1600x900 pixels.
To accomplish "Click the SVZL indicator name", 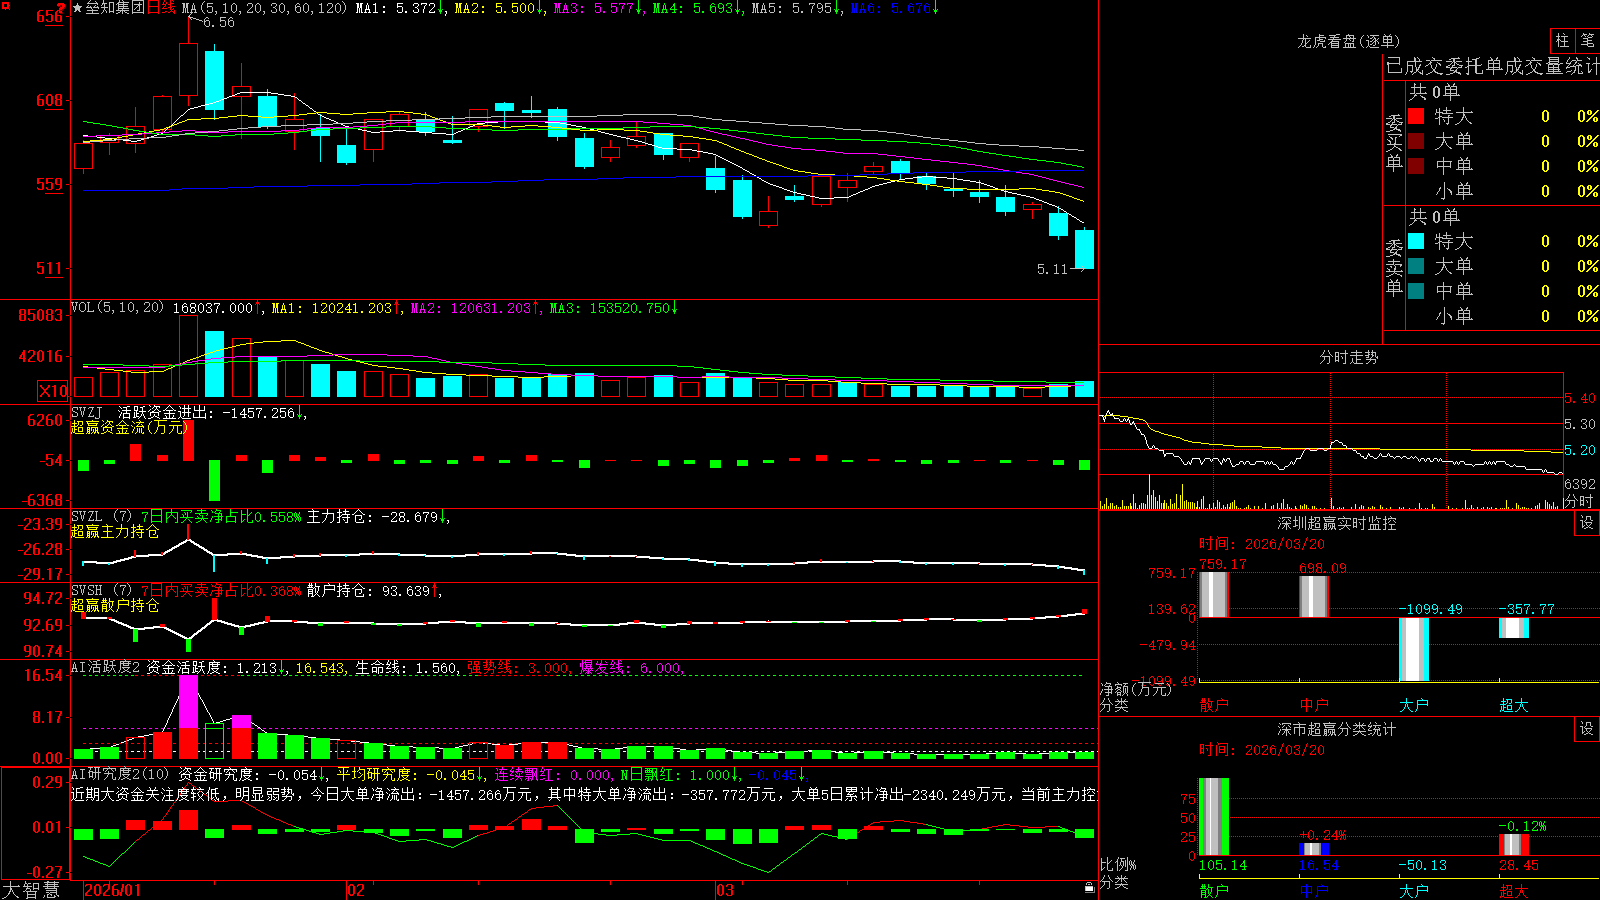I will (x=87, y=517).
